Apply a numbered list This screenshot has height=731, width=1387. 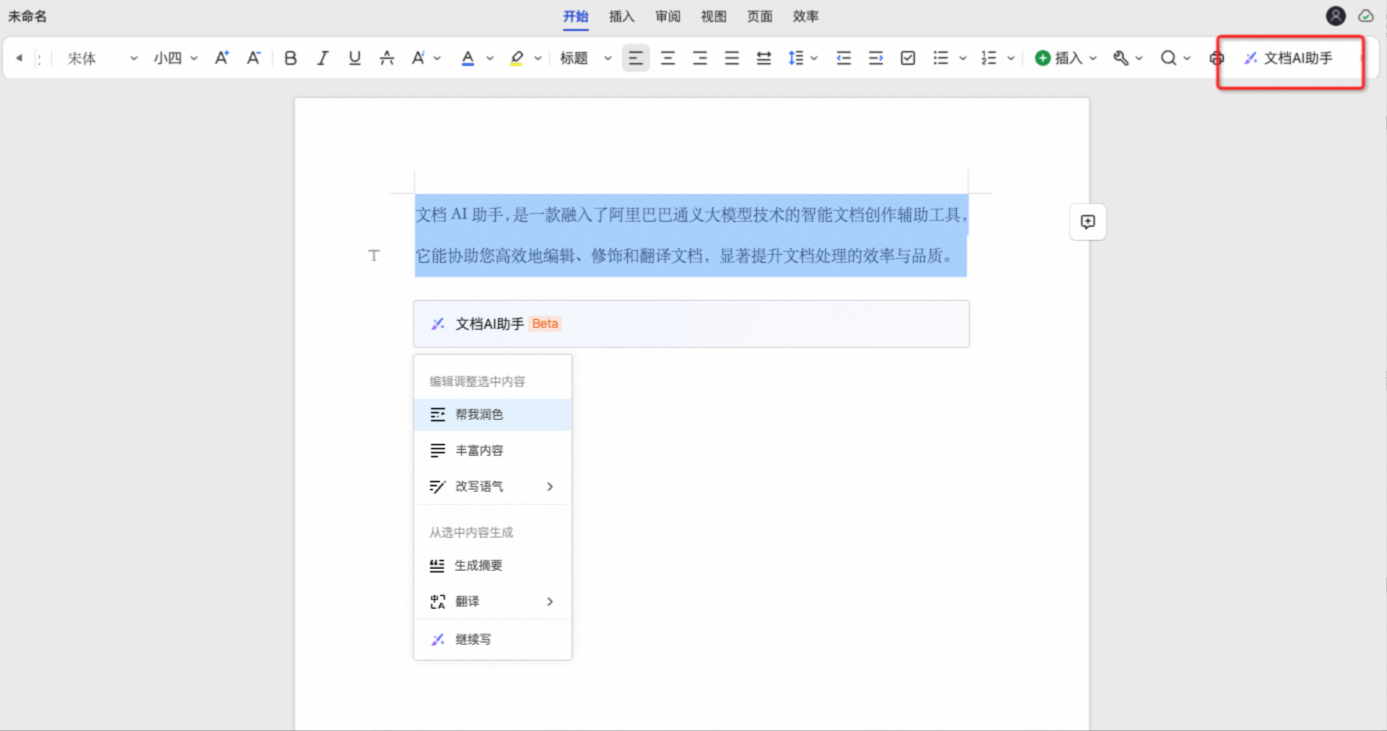989,58
